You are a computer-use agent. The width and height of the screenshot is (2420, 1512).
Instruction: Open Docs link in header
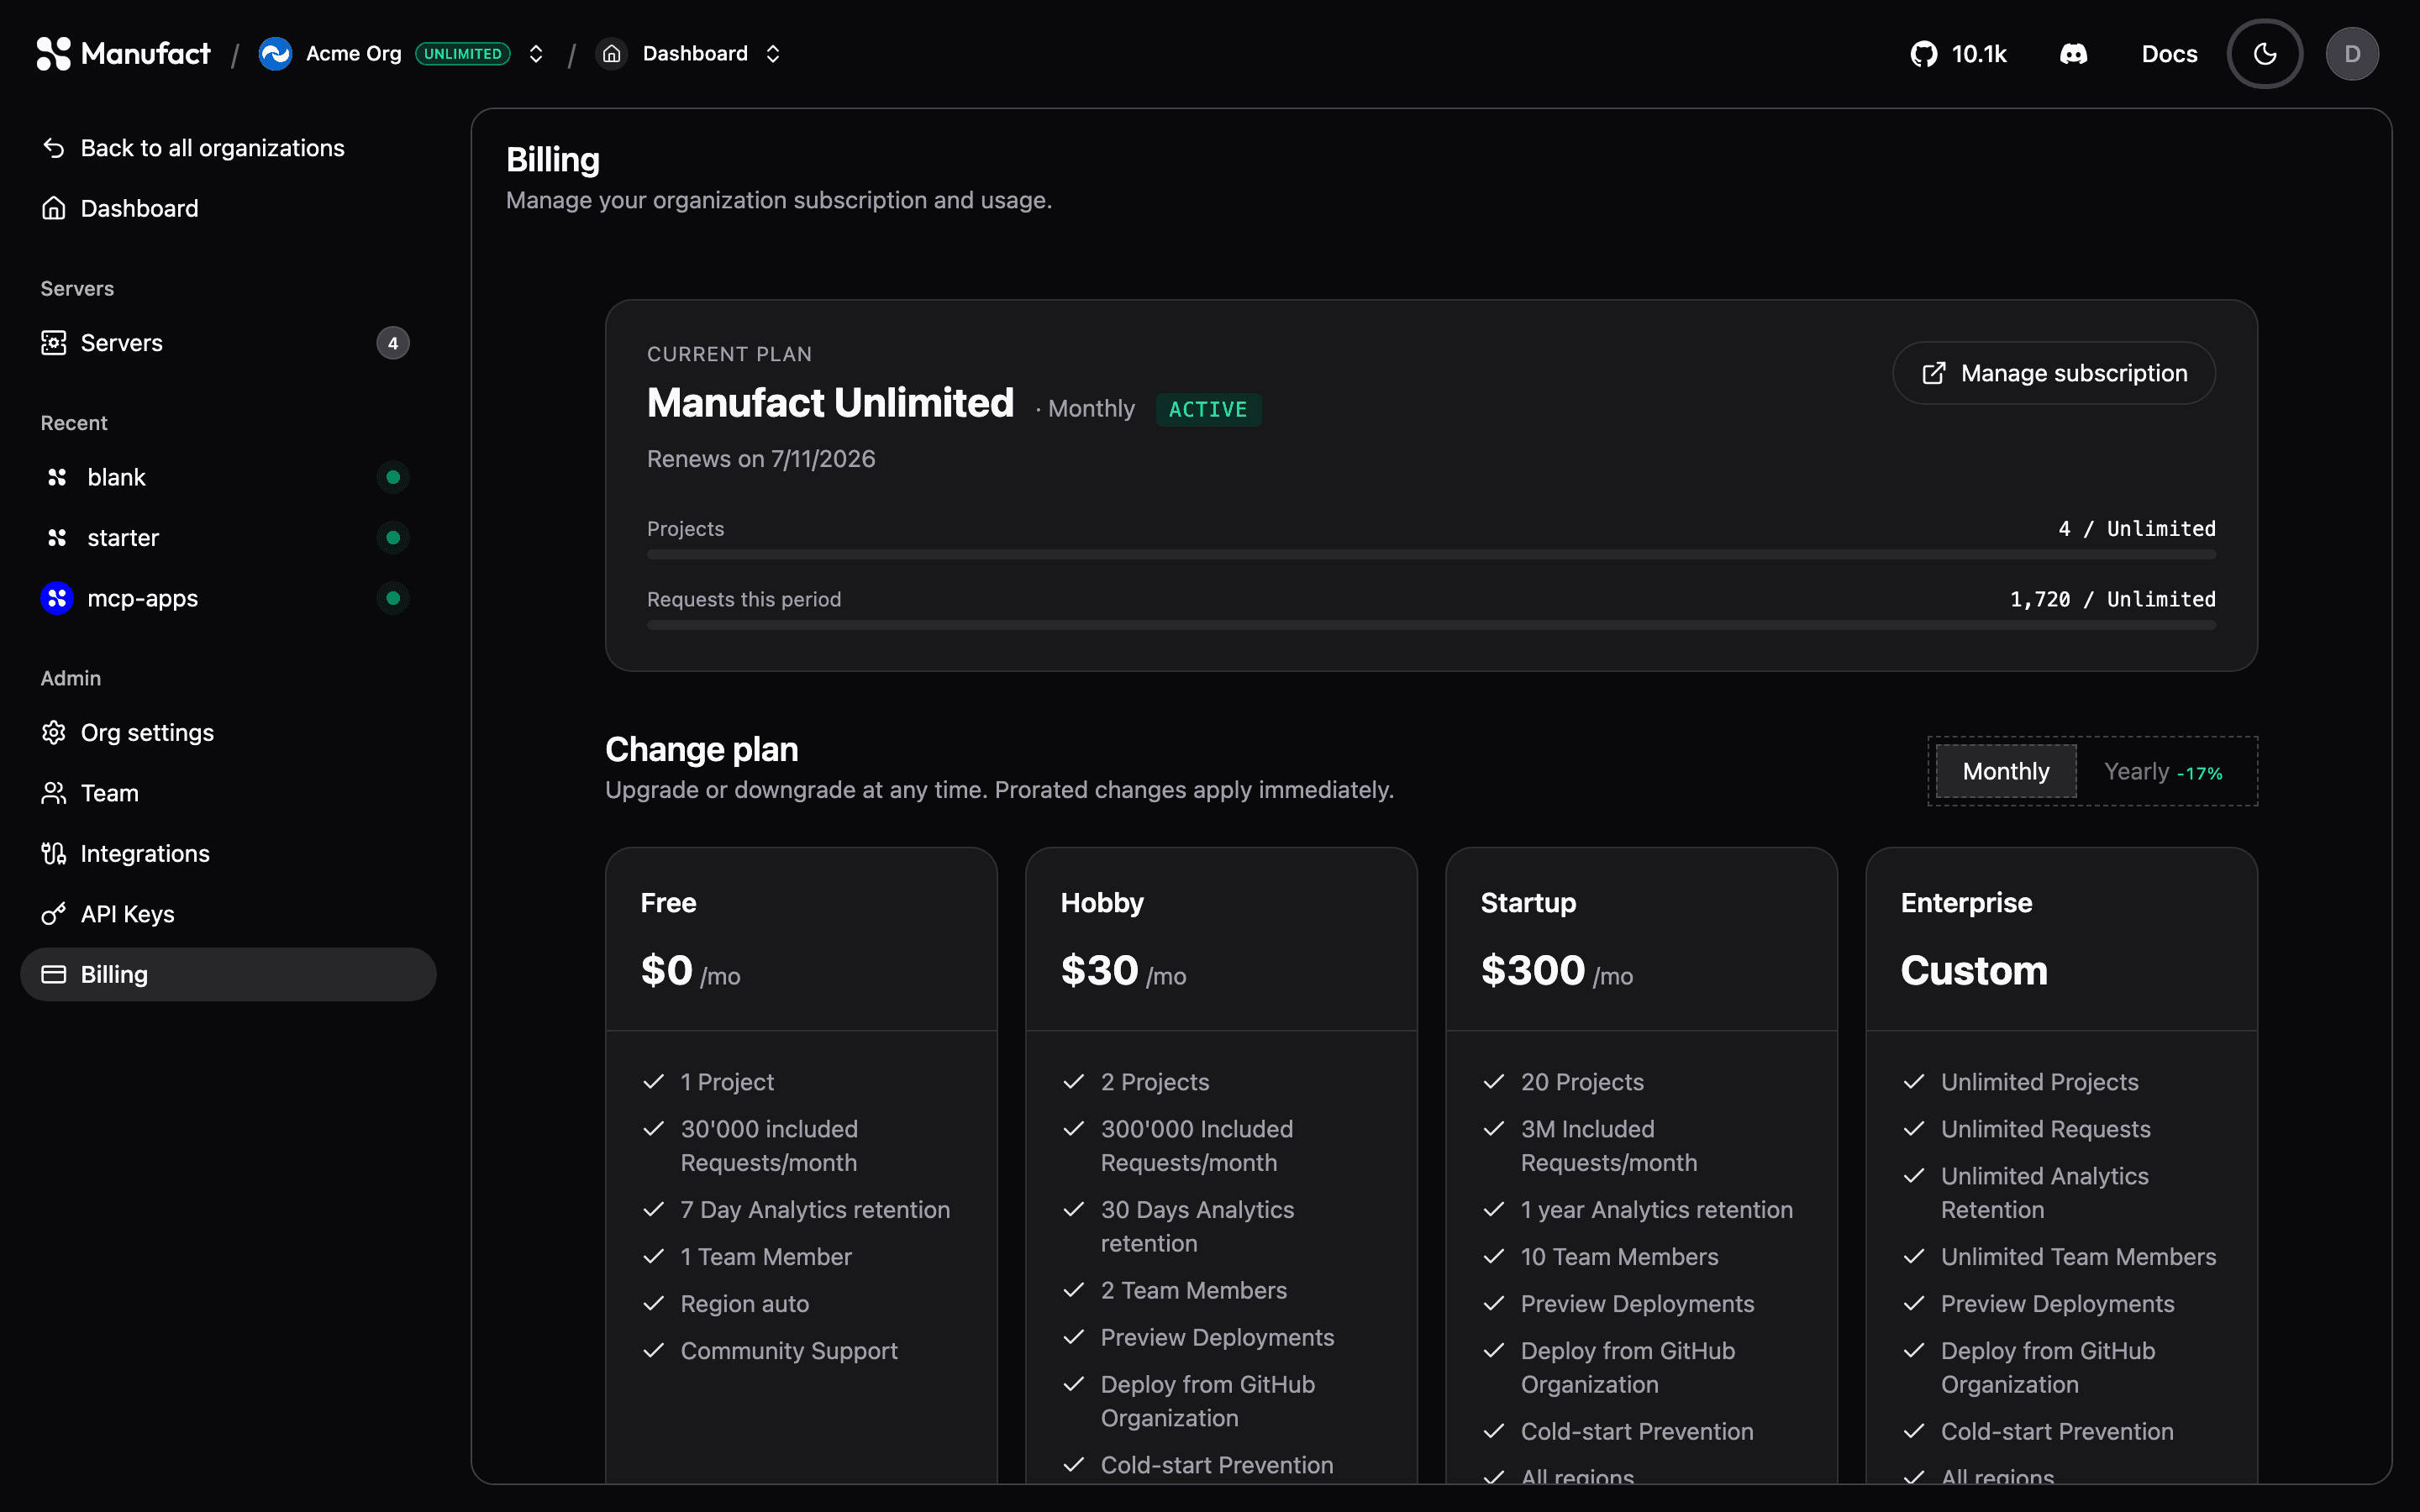(2169, 54)
